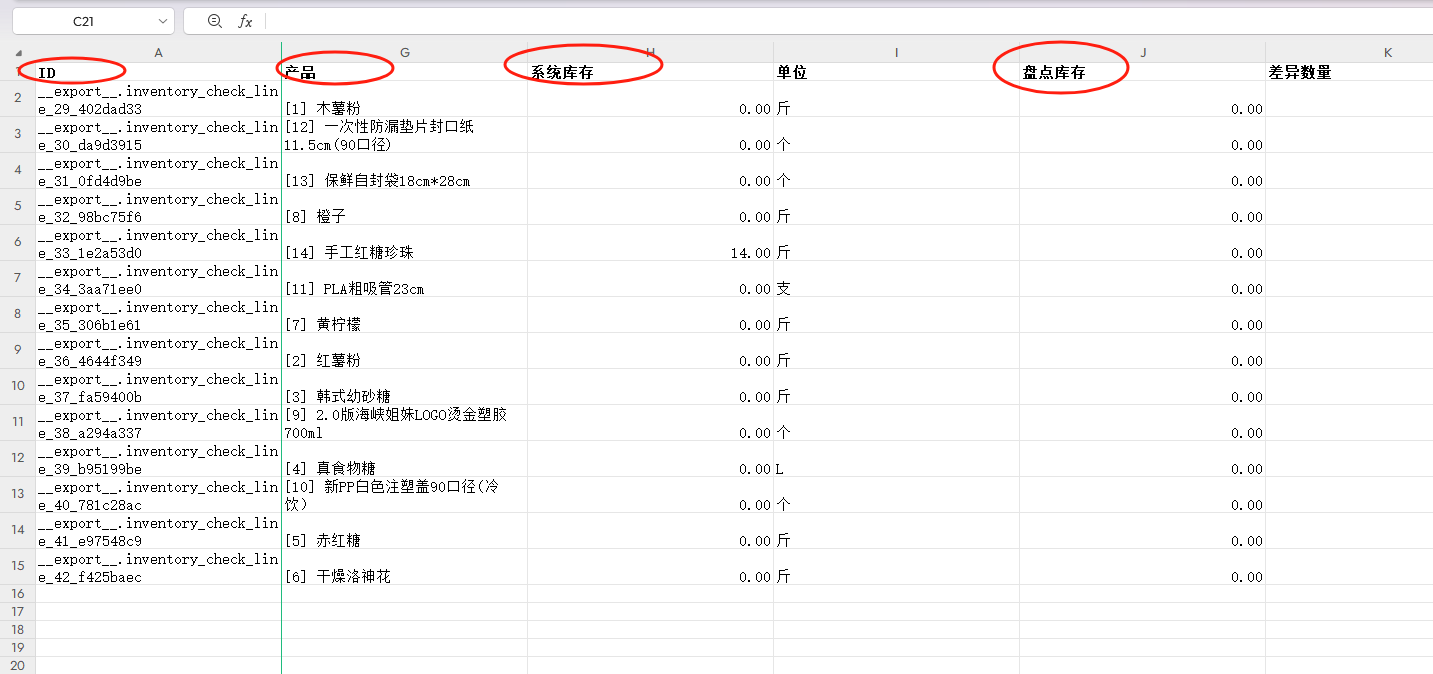This screenshot has height=674, width=1433.
Task: Select column A header
Action: point(158,52)
